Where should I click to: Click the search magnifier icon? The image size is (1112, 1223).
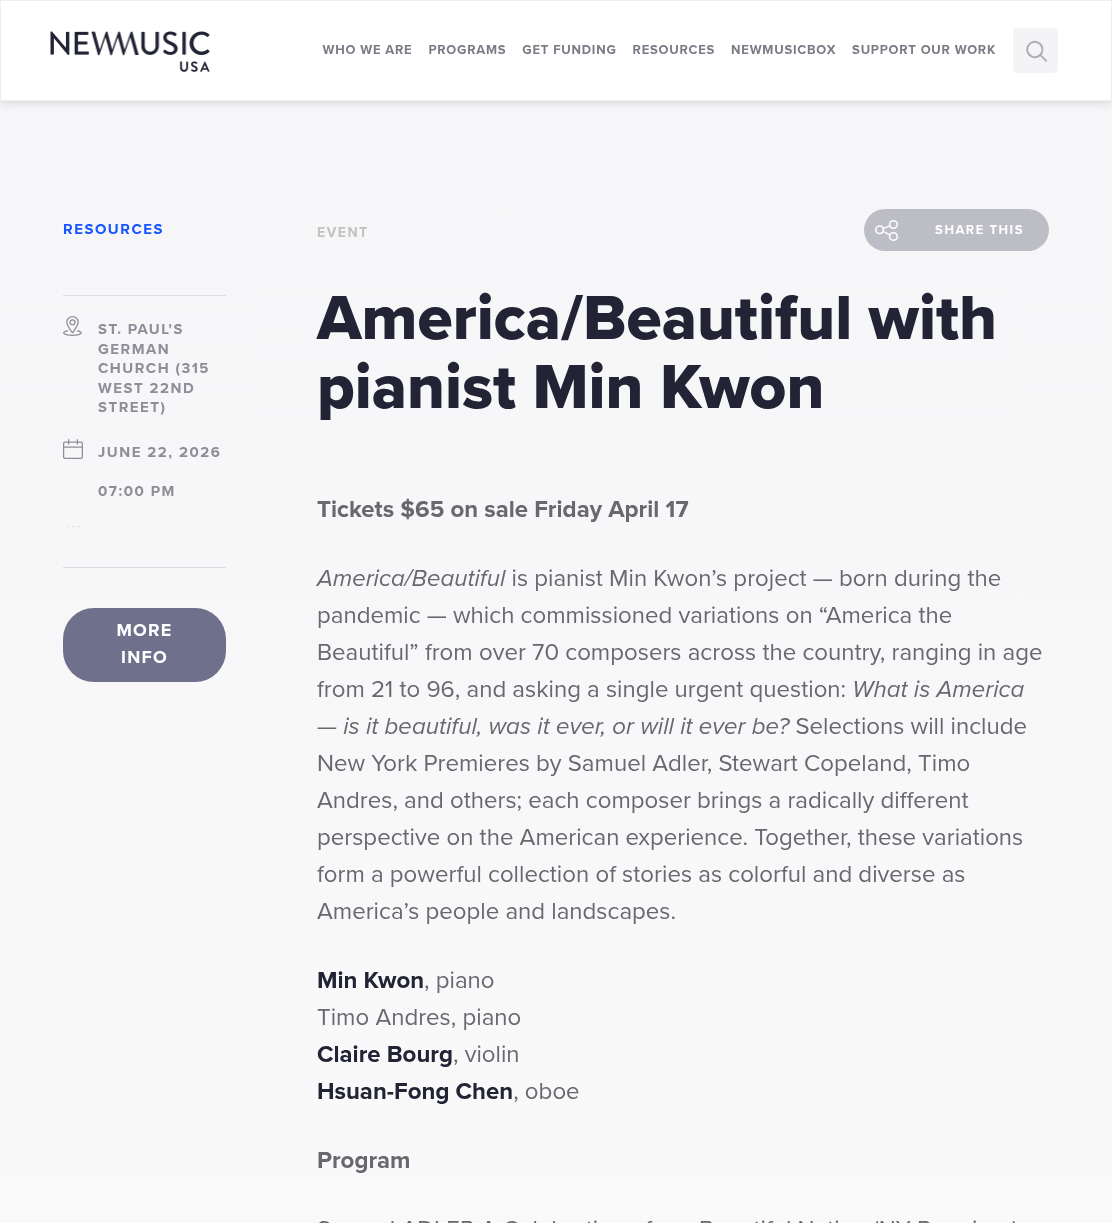click(x=1036, y=50)
